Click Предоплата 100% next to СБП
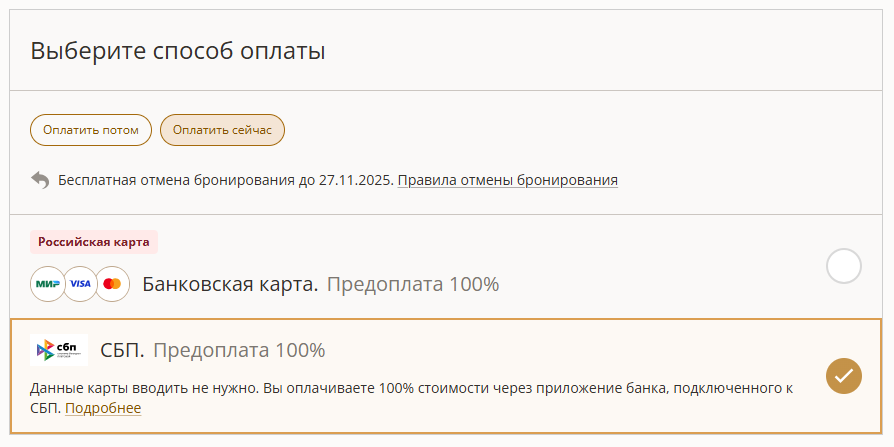Image resolution: width=894 pixels, height=447 pixels. tap(239, 350)
